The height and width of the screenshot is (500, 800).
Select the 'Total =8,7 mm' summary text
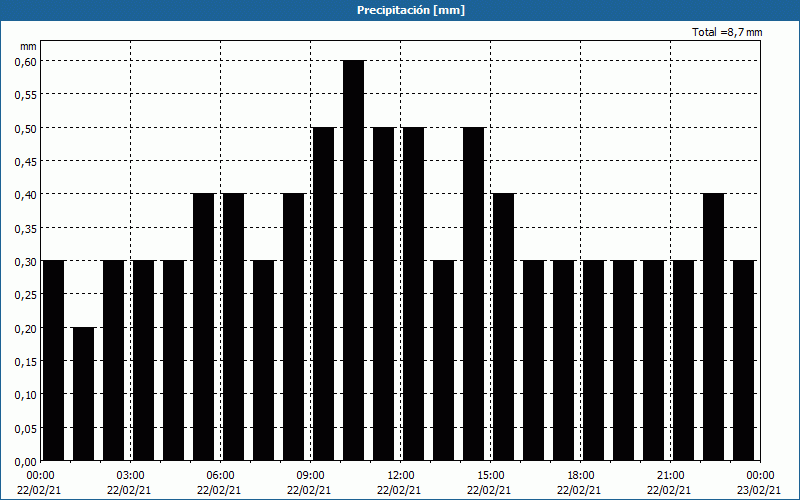[x=727, y=32]
